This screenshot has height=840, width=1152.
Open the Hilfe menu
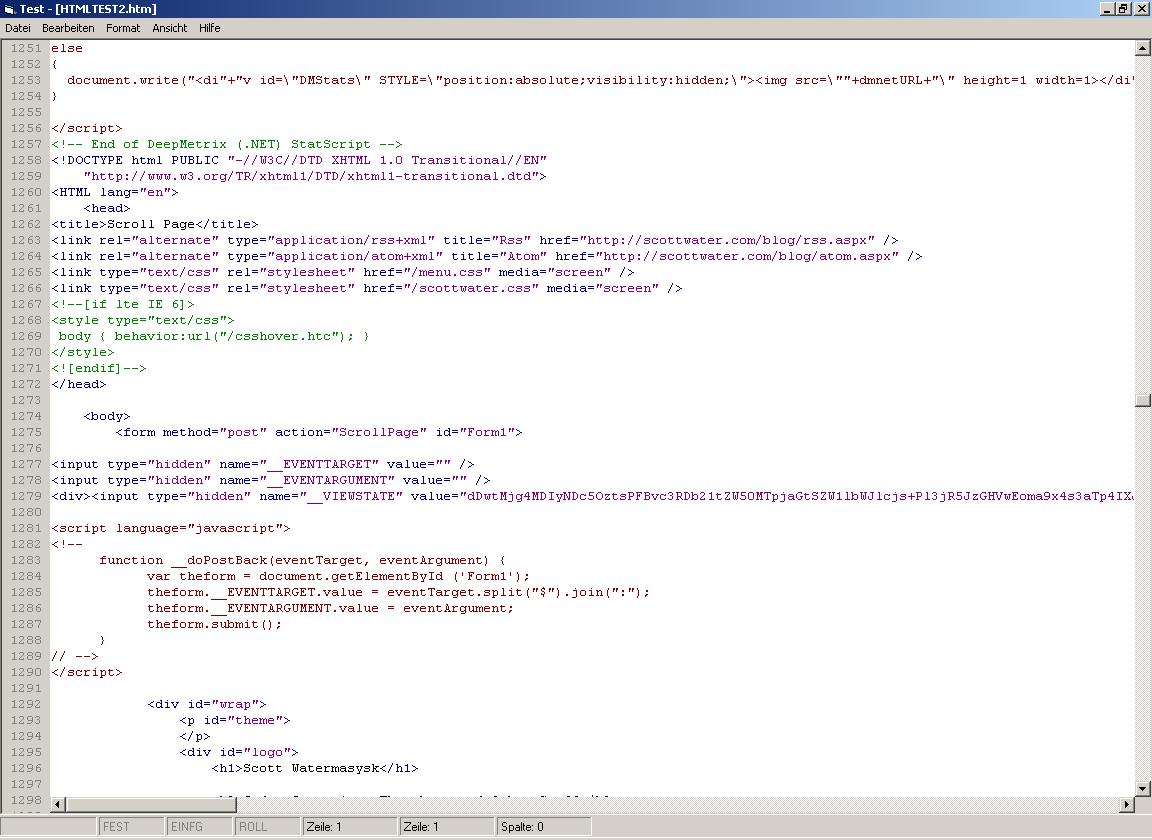[x=209, y=28]
